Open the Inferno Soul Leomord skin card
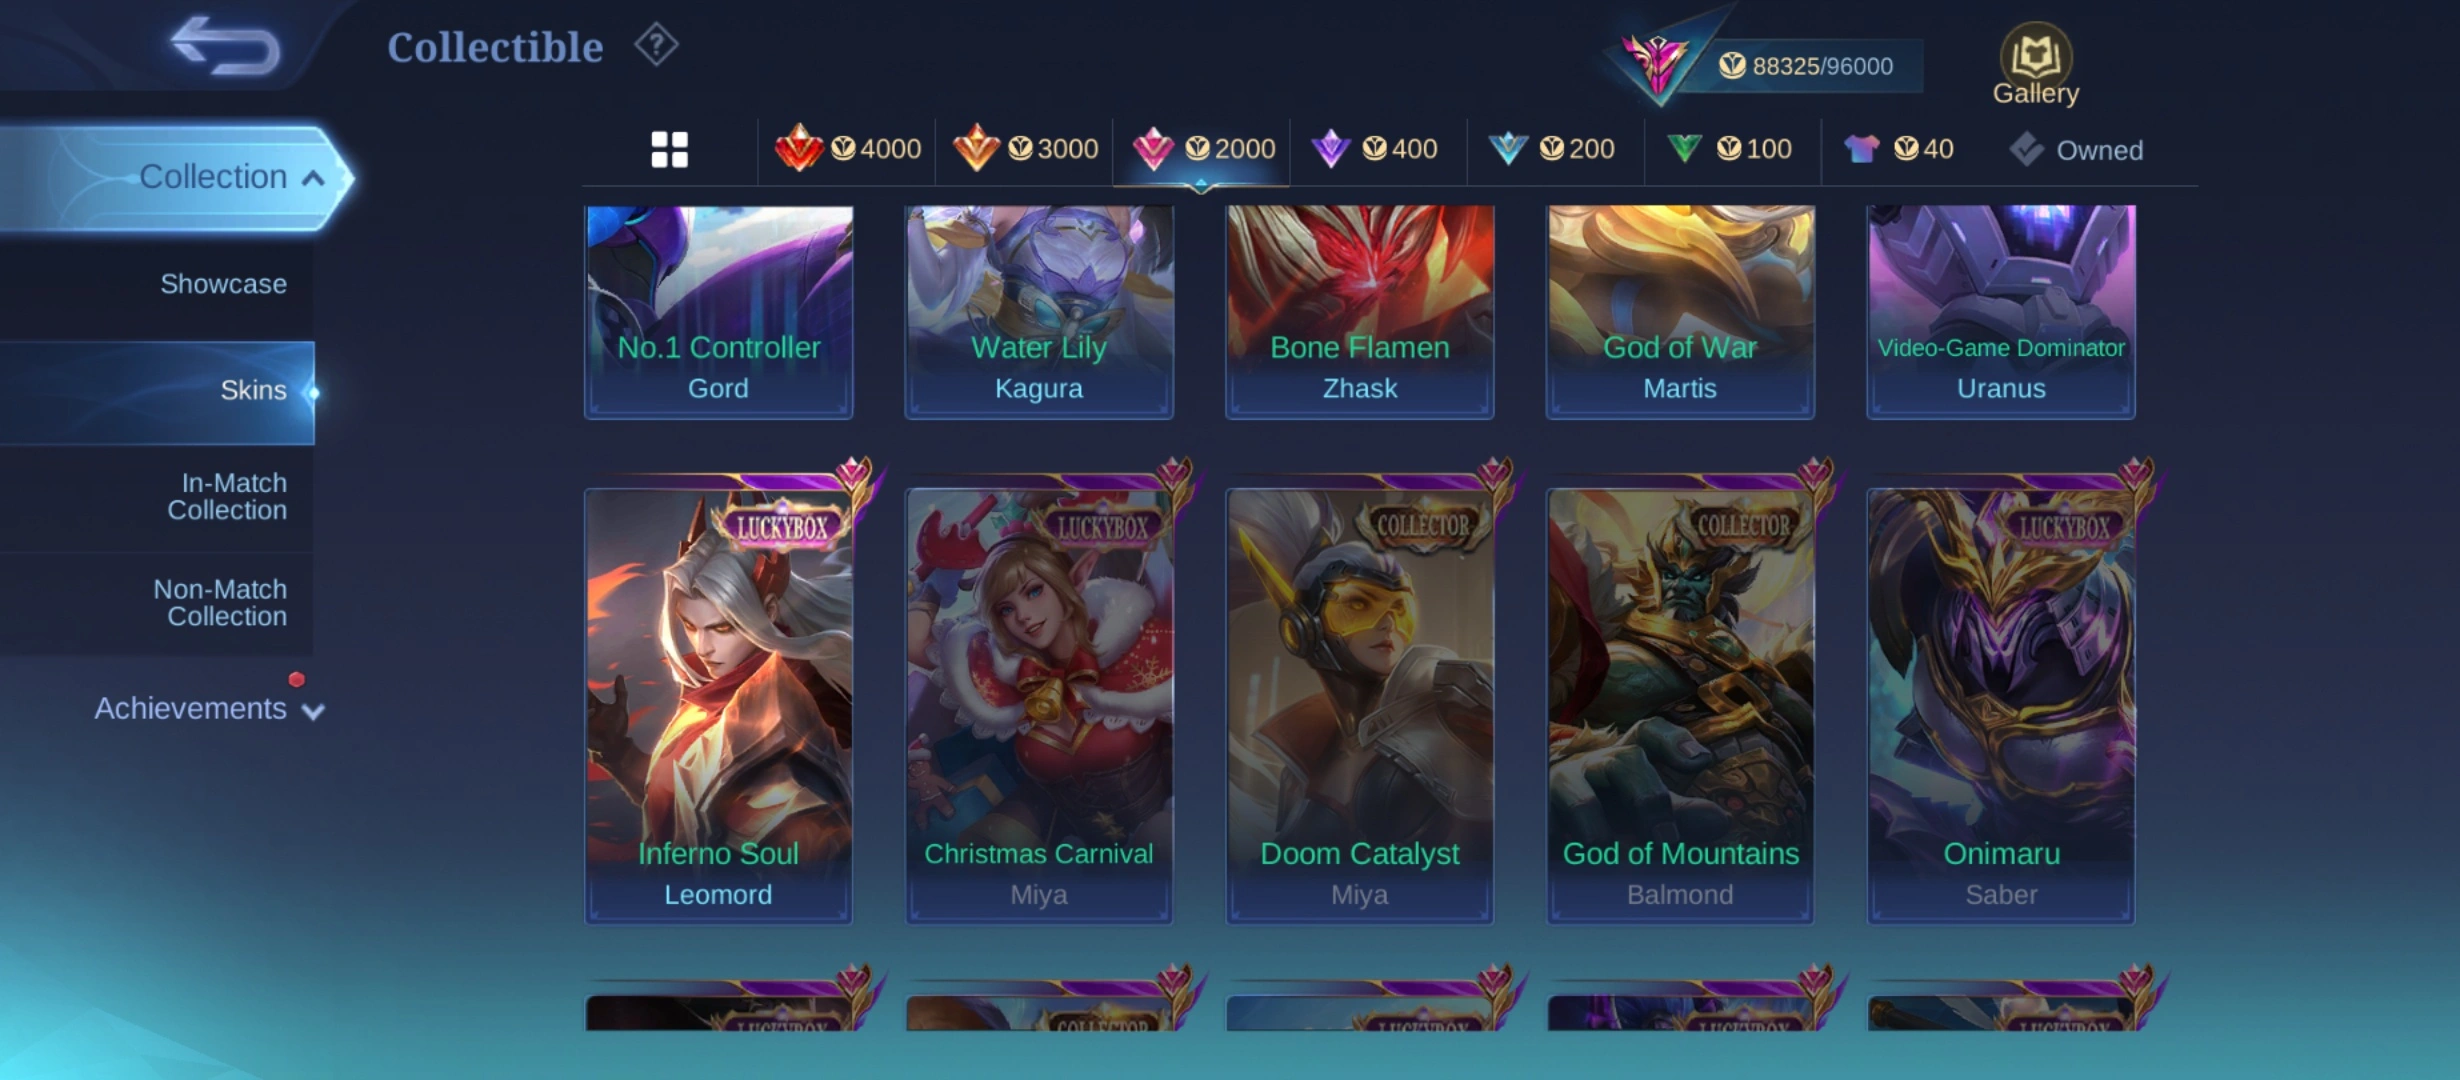2460x1080 pixels. point(718,705)
